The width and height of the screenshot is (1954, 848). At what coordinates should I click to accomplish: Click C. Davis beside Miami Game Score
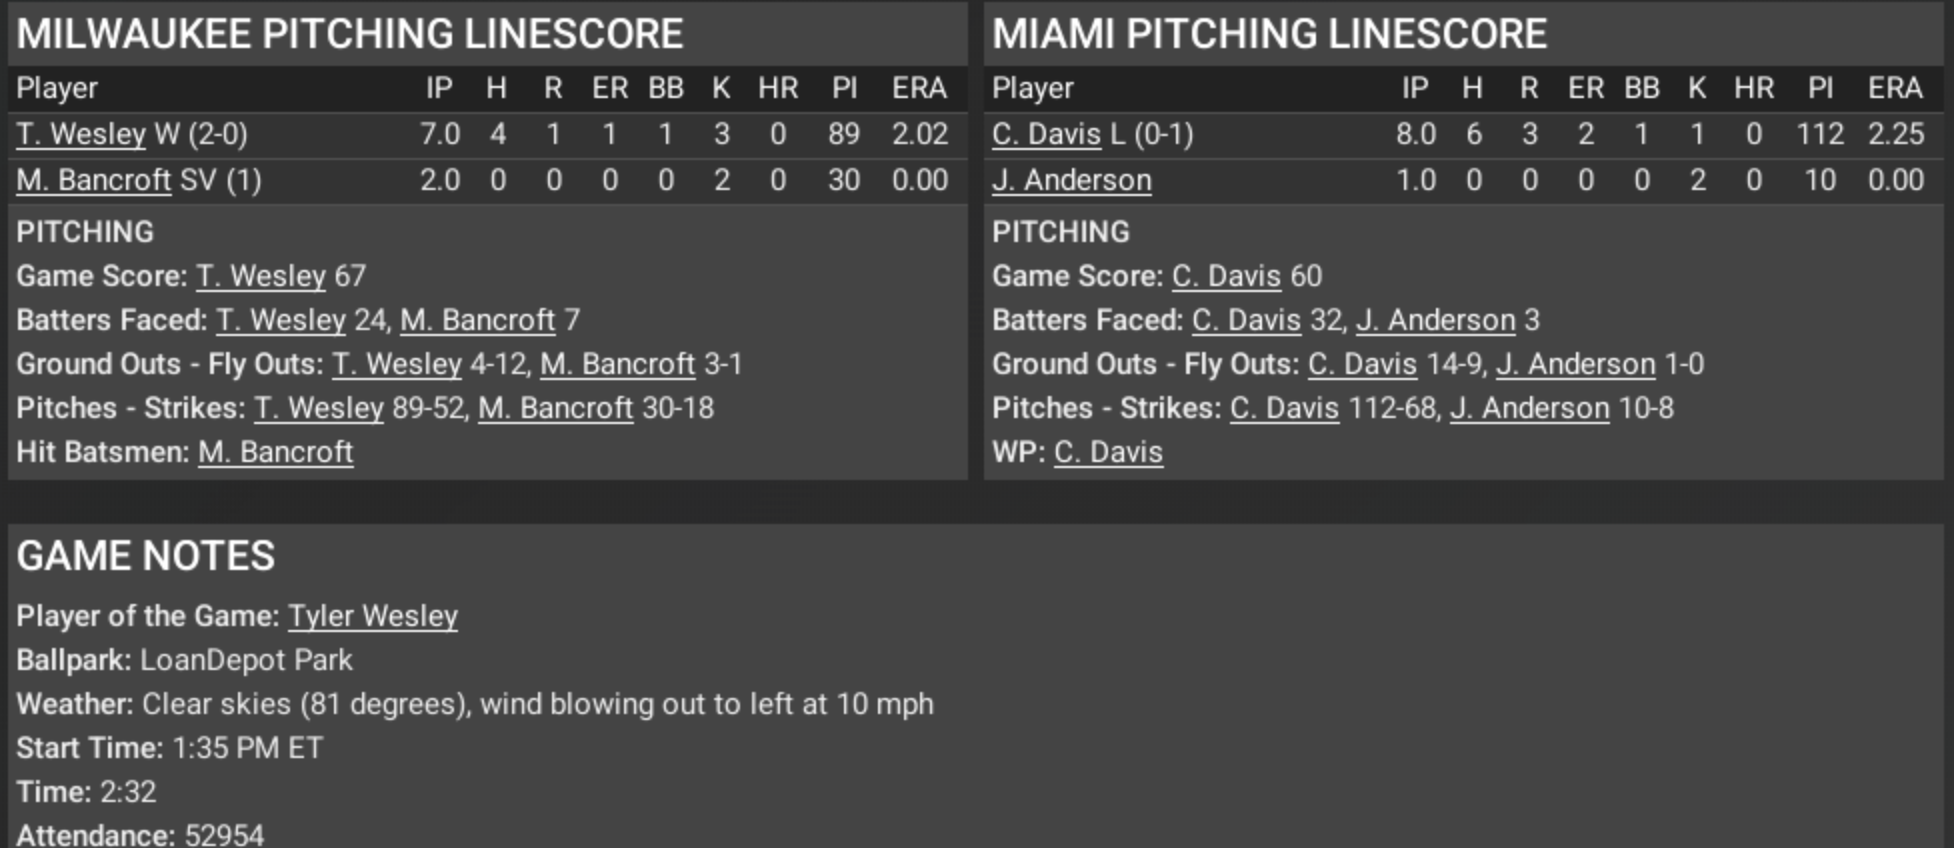(x=1226, y=276)
